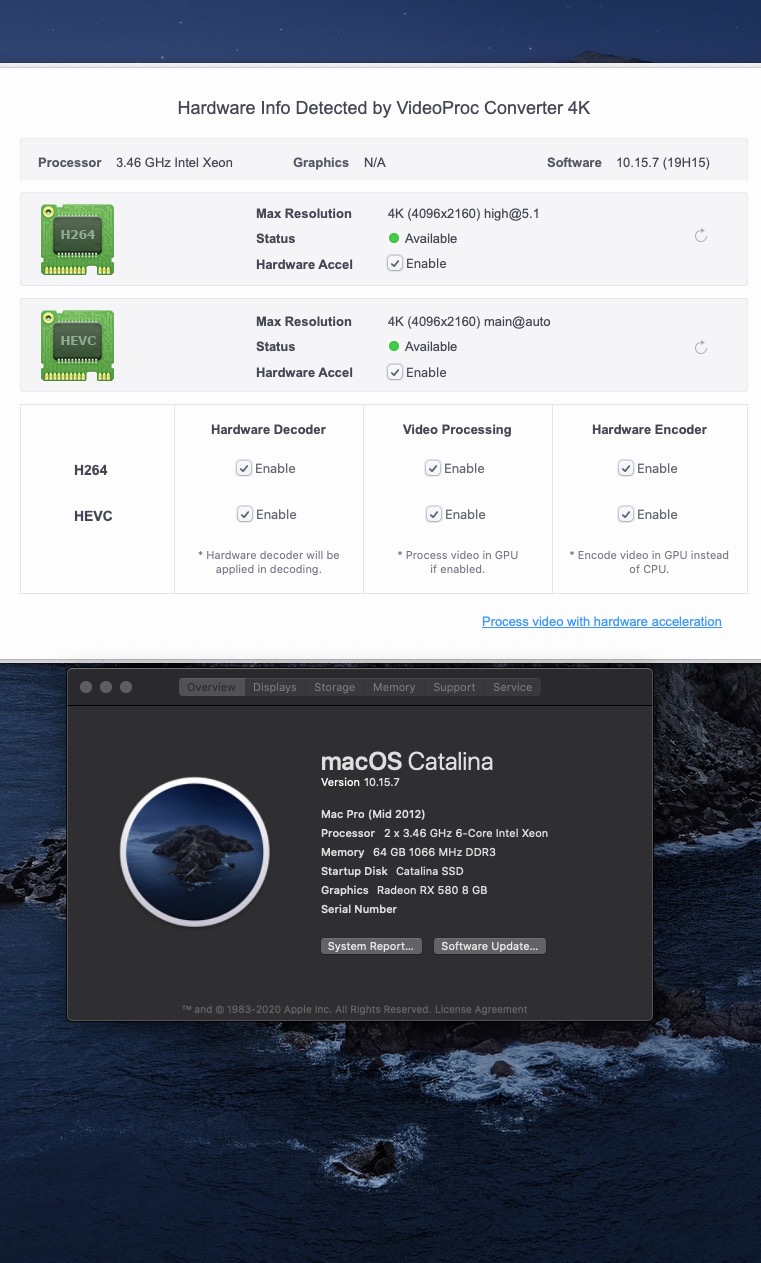The image size is (761, 1263).
Task: Click the macOS Catalina island logo
Action: click(x=195, y=852)
